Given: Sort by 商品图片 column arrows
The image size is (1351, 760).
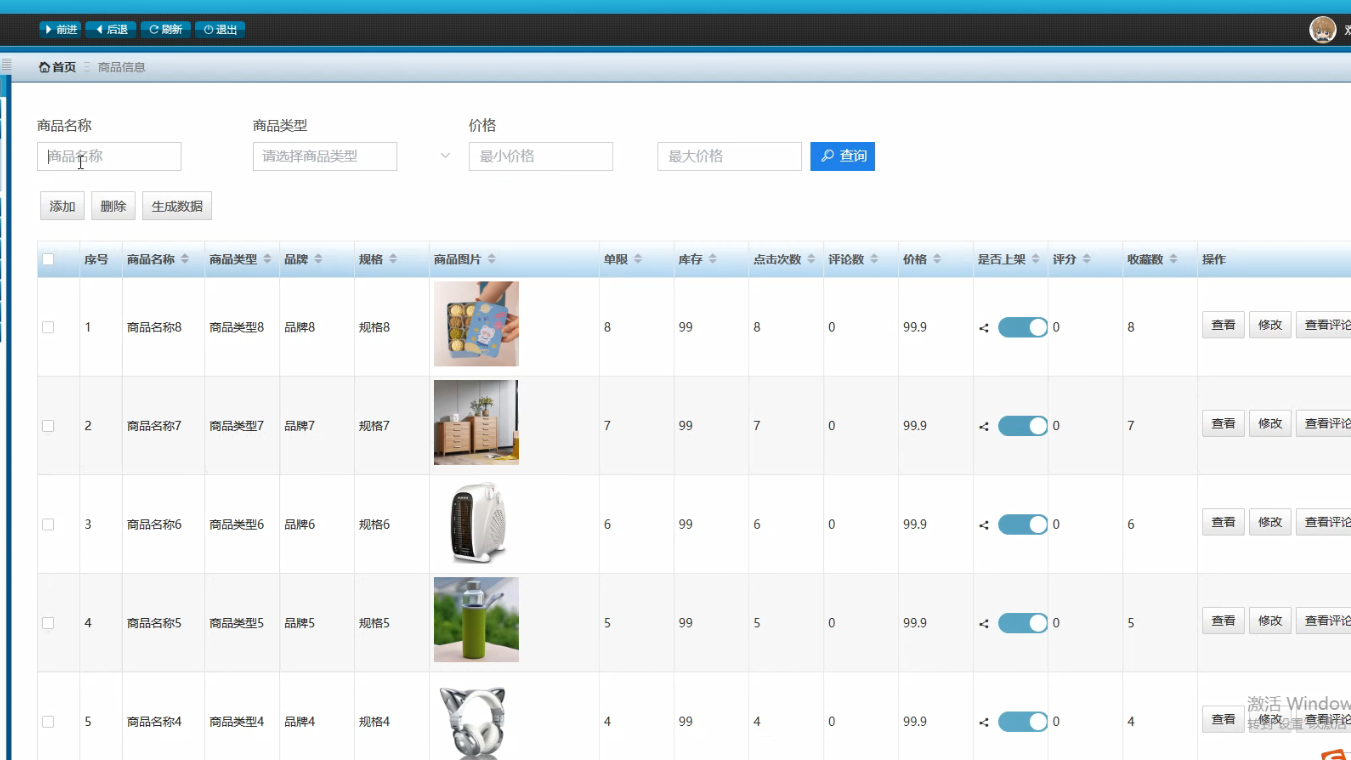Looking at the screenshot, I should pyautogui.click(x=491, y=259).
